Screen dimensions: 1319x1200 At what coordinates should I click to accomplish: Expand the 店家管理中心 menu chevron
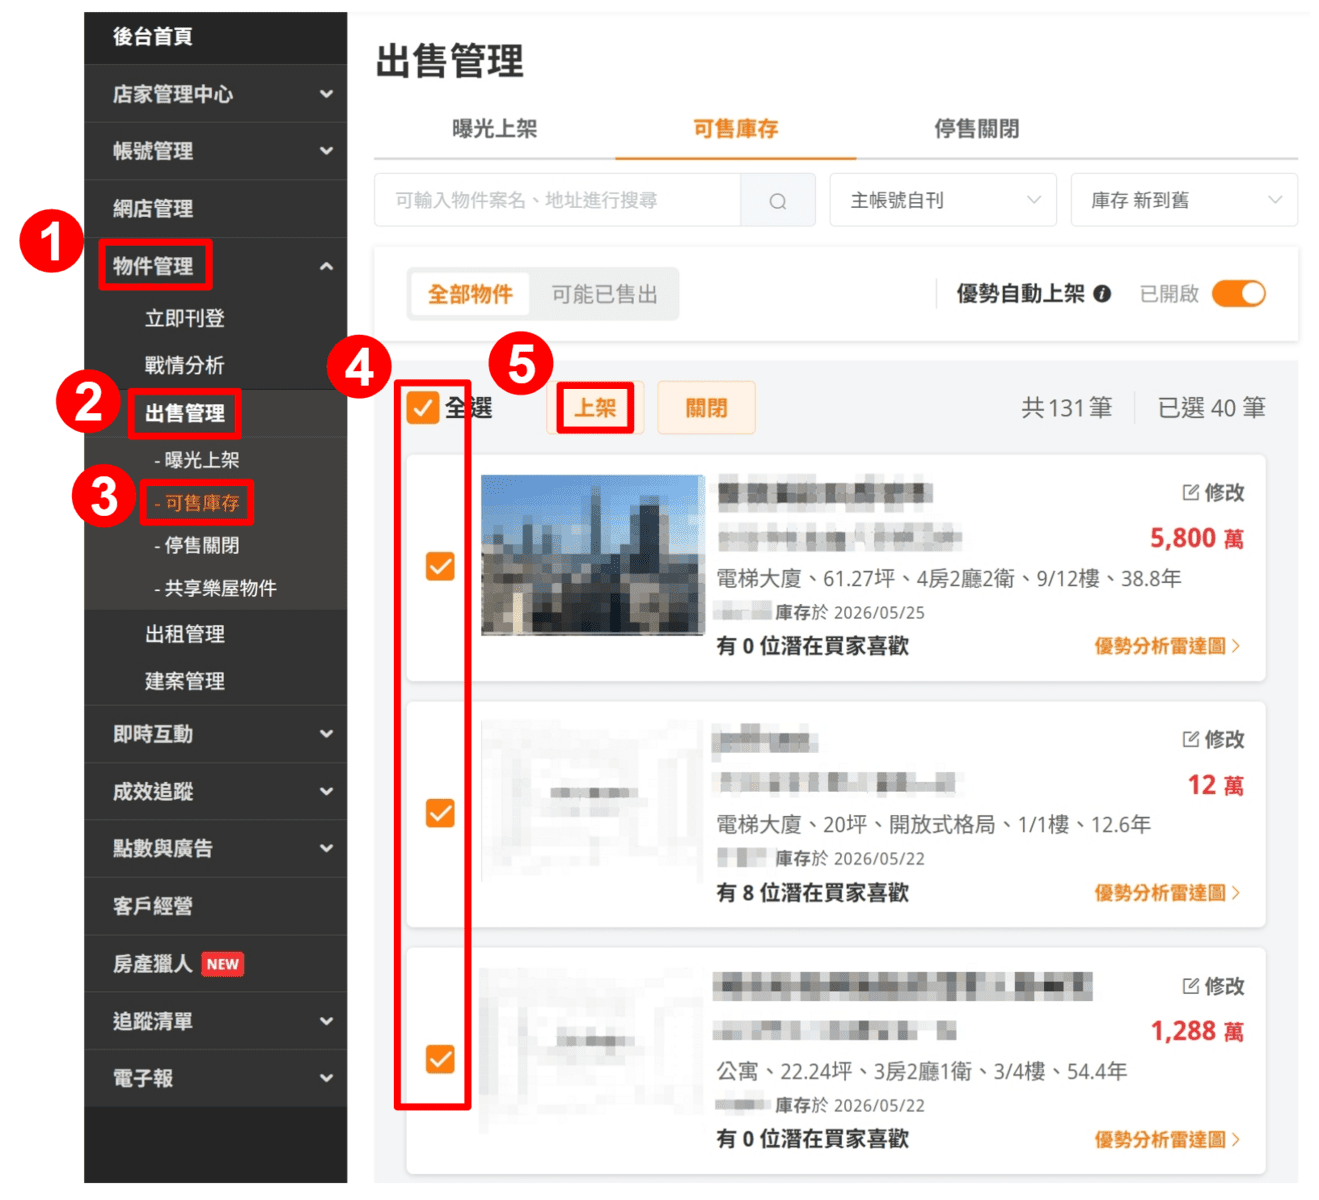[326, 94]
